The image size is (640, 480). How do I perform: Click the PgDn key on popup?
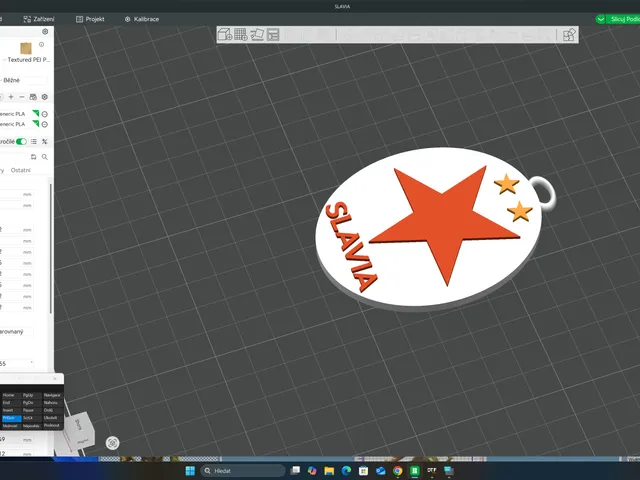[x=31, y=403]
